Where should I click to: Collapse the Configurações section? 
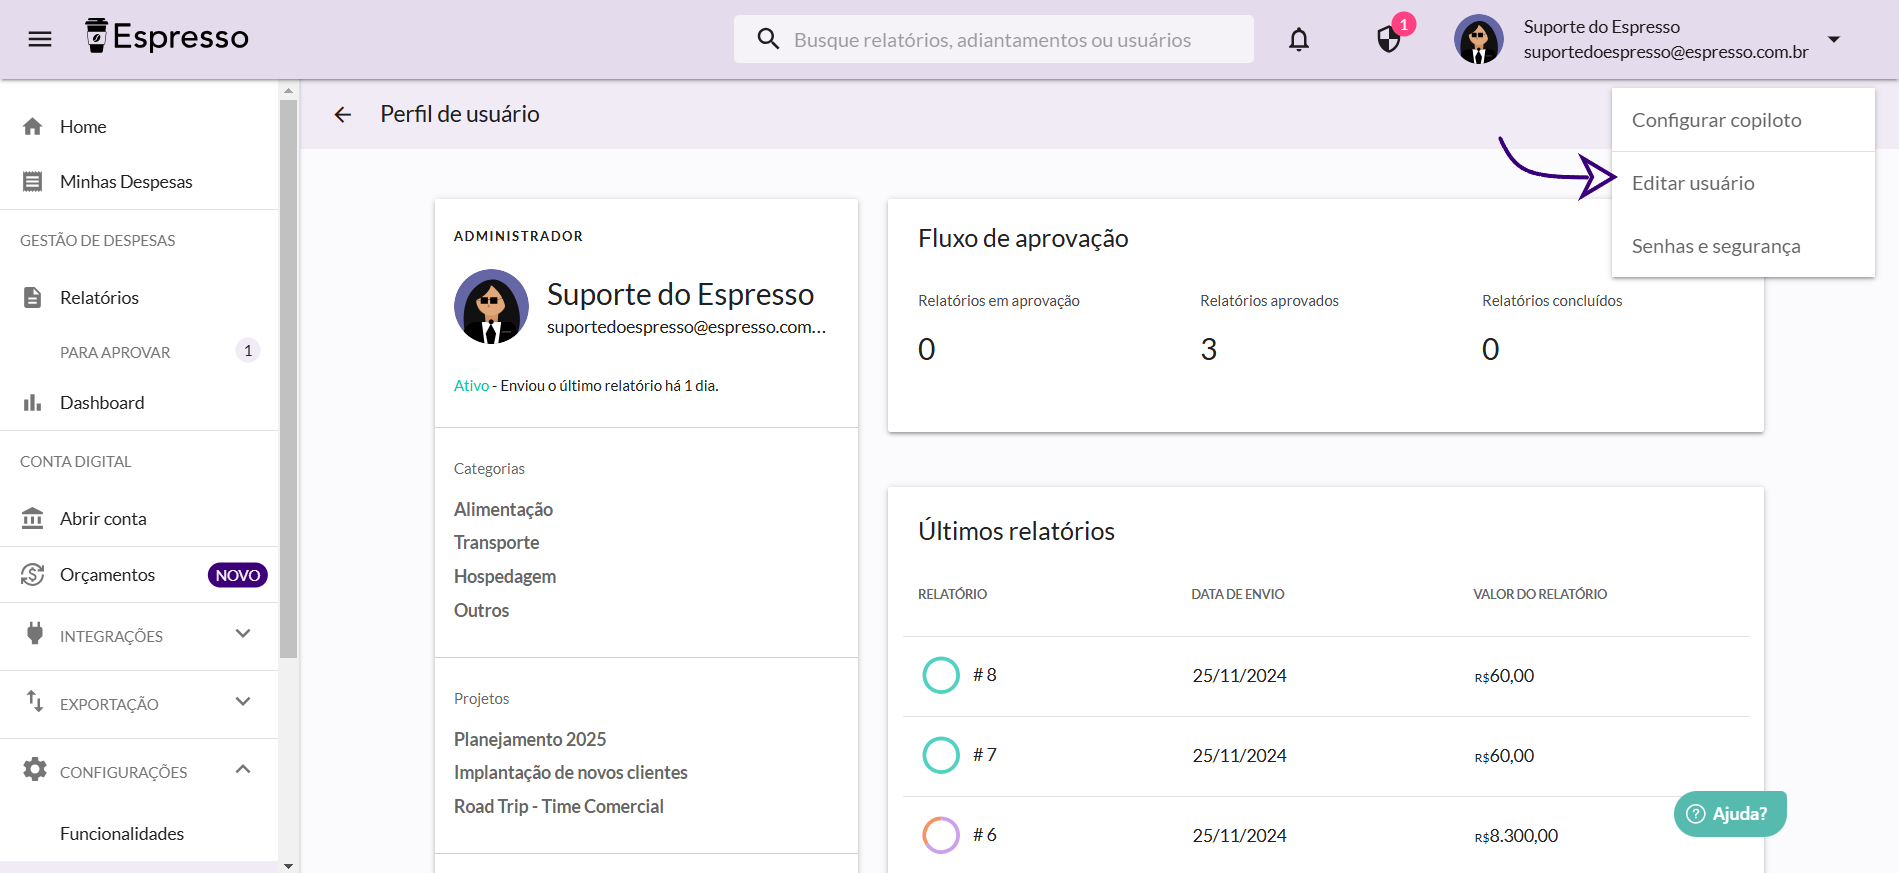(243, 769)
